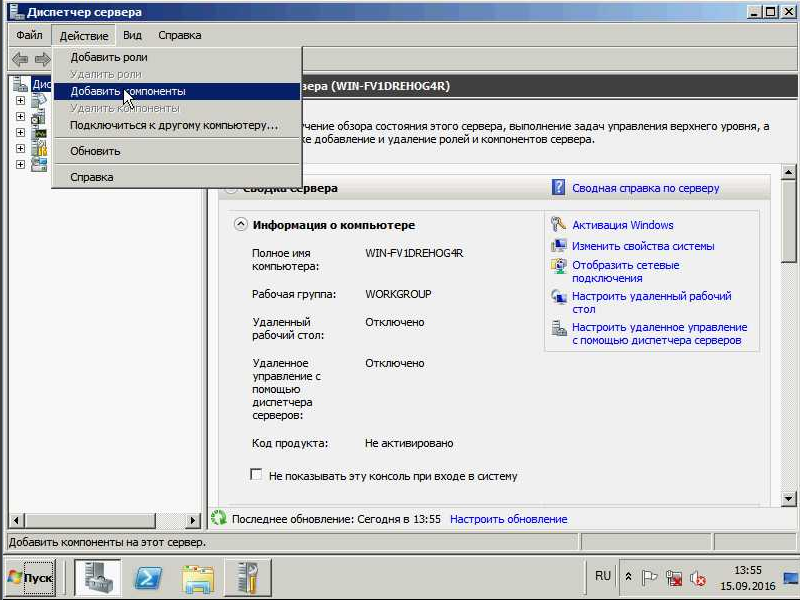Viewport: 800px width, 600px height.
Task: Open Windows Explorer folder taskbar icon
Action: [198, 578]
